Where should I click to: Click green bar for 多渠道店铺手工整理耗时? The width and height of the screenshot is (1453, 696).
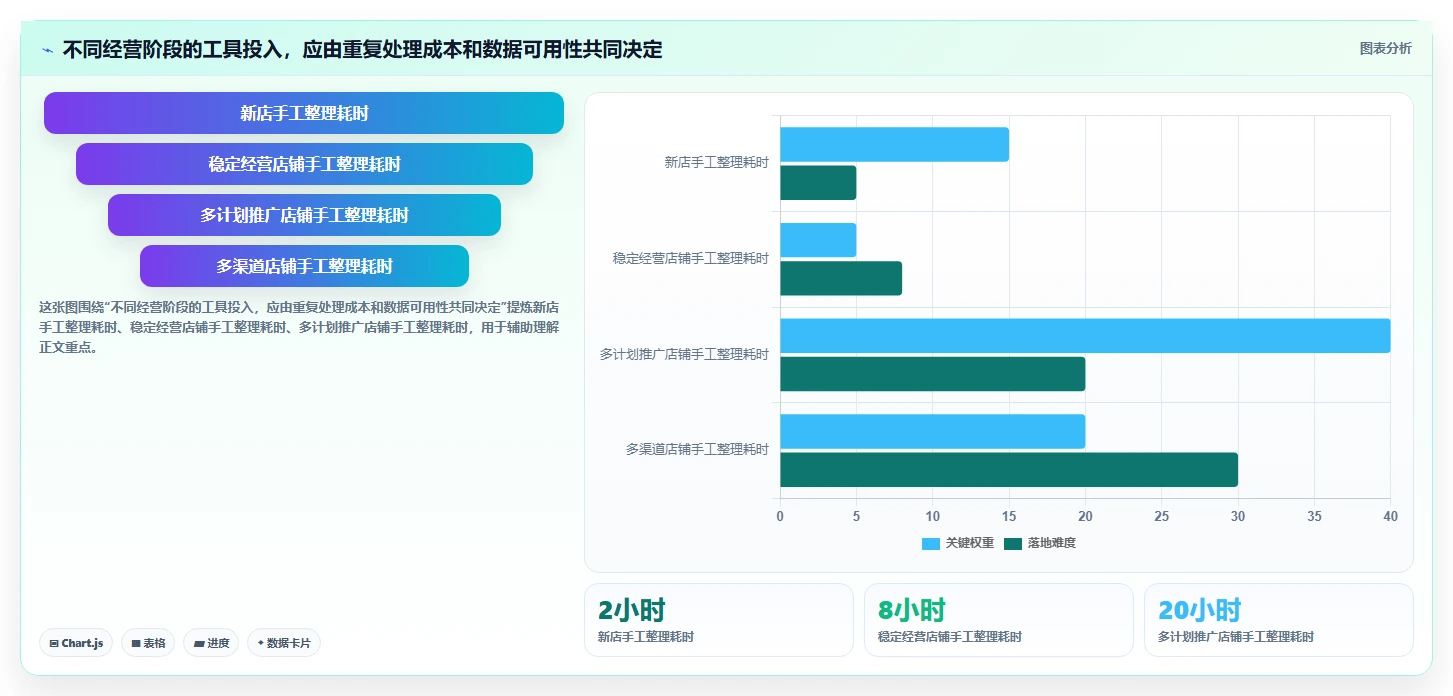(x=1009, y=470)
